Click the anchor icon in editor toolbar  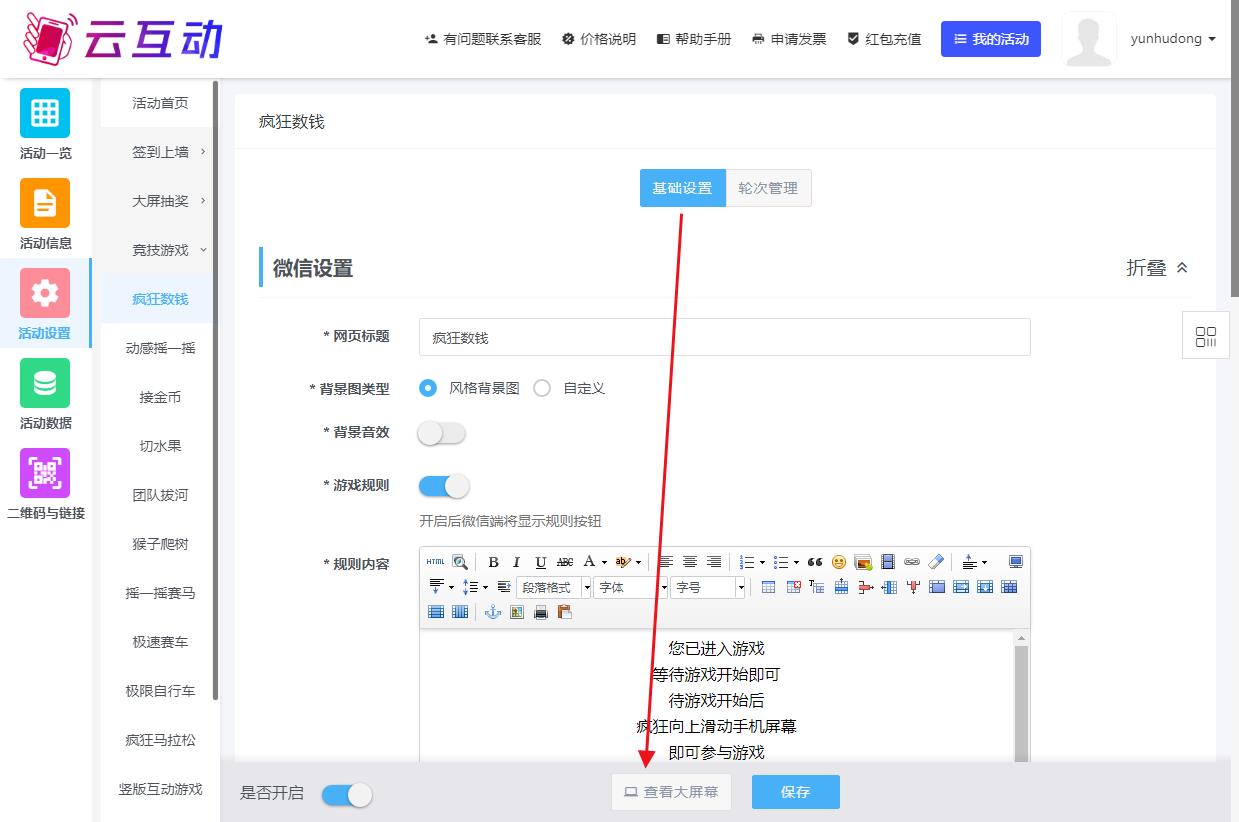point(492,612)
